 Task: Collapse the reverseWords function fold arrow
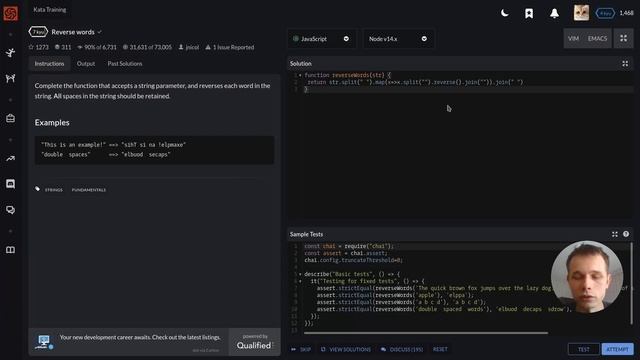pyautogui.click(x=300, y=75)
